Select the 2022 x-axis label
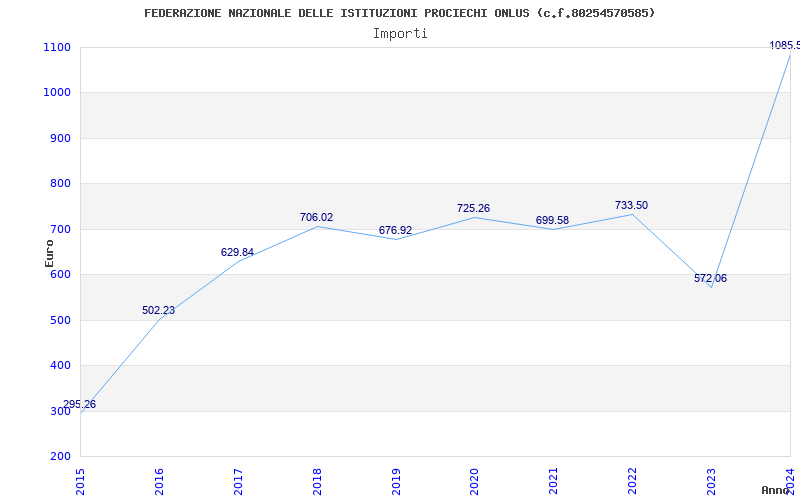This screenshot has height=500, width=800. 633,482
